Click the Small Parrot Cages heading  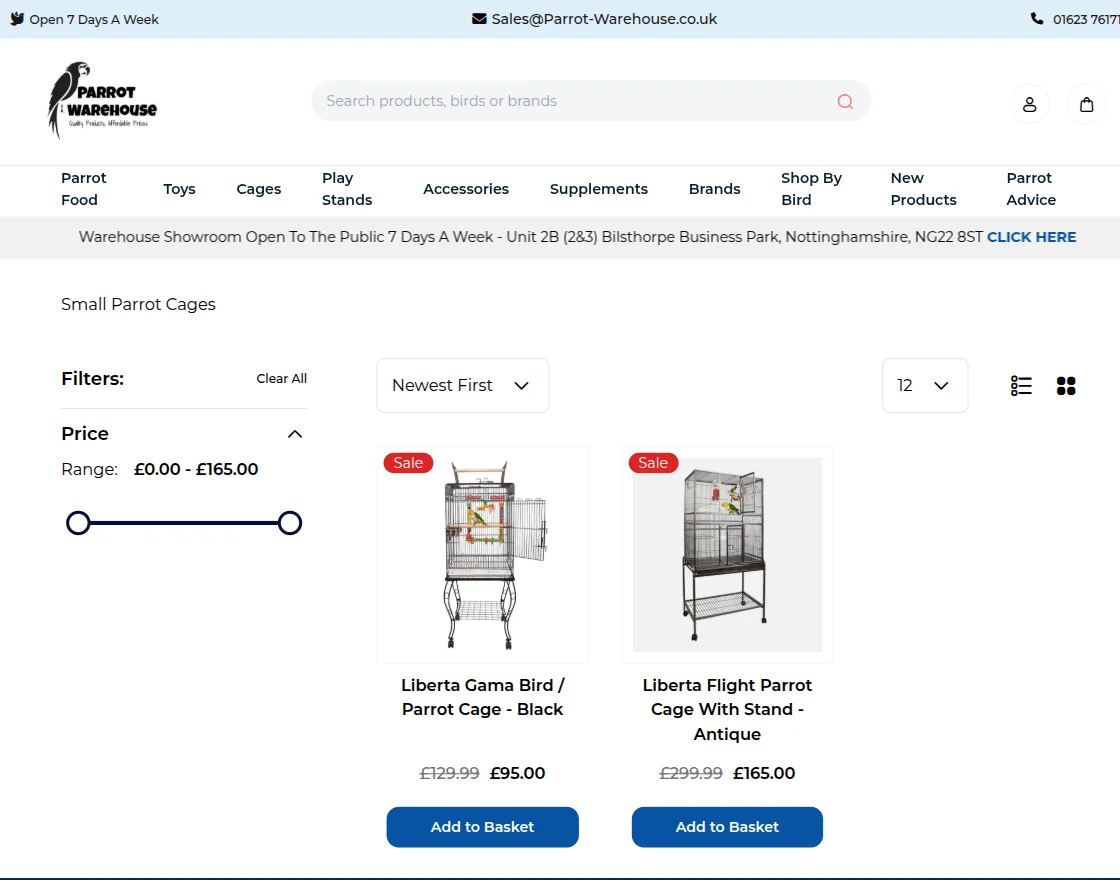(x=138, y=304)
